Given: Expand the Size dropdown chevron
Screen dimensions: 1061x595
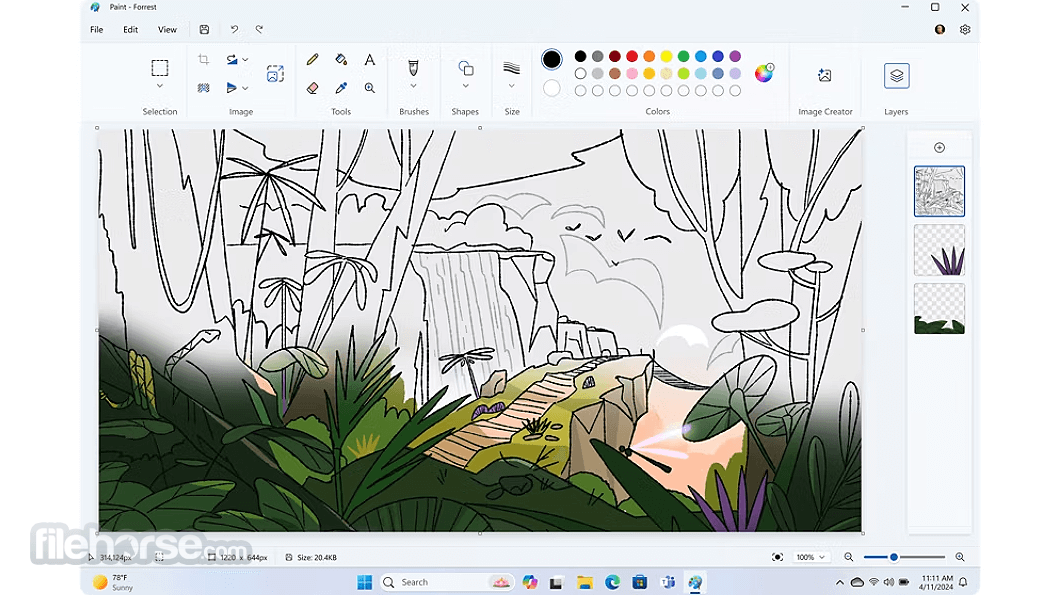Looking at the screenshot, I should click(512, 86).
